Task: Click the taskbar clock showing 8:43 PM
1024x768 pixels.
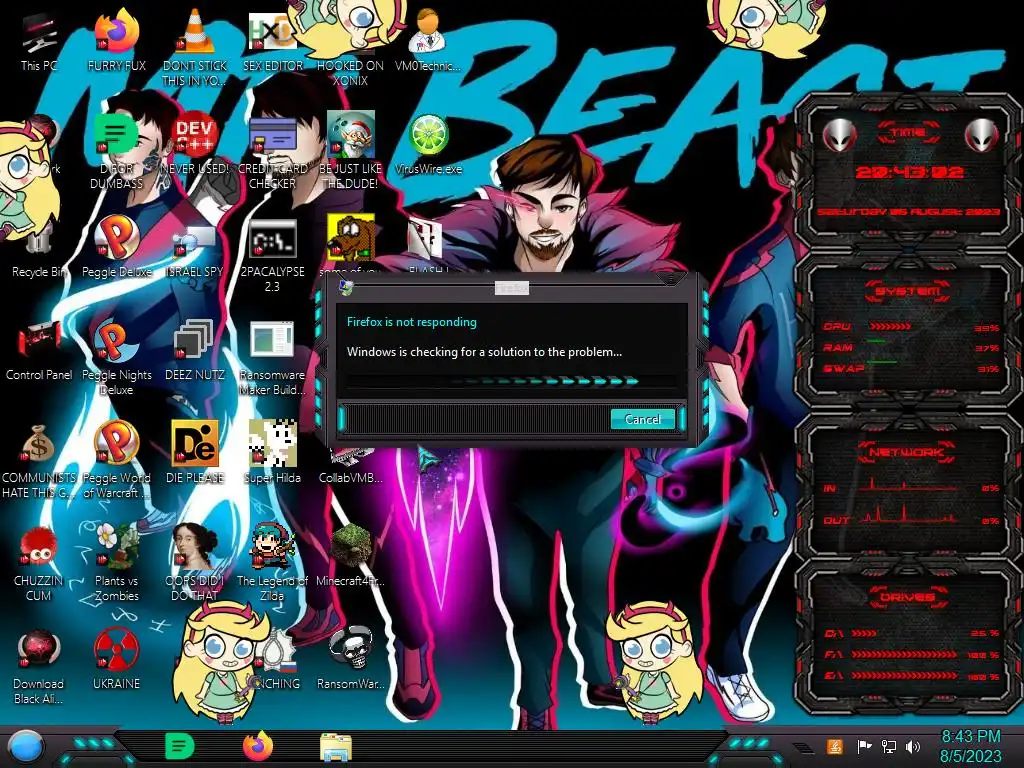Action: point(970,746)
